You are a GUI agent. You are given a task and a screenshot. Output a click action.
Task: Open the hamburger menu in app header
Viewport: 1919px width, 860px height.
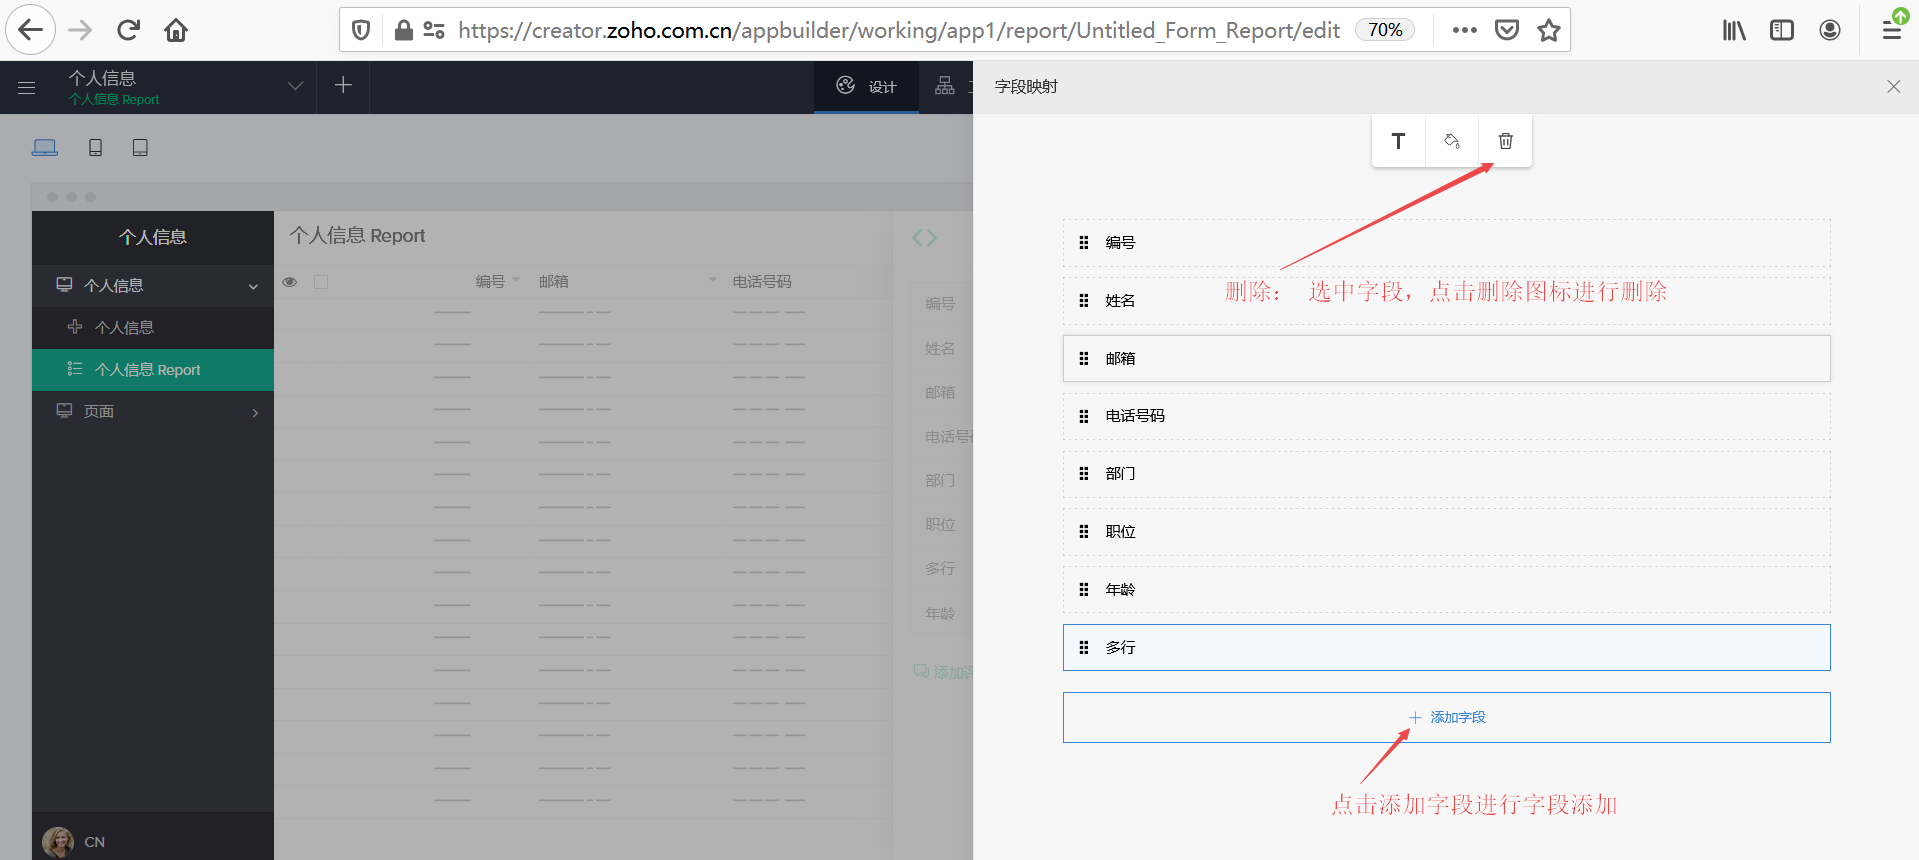point(27,88)
